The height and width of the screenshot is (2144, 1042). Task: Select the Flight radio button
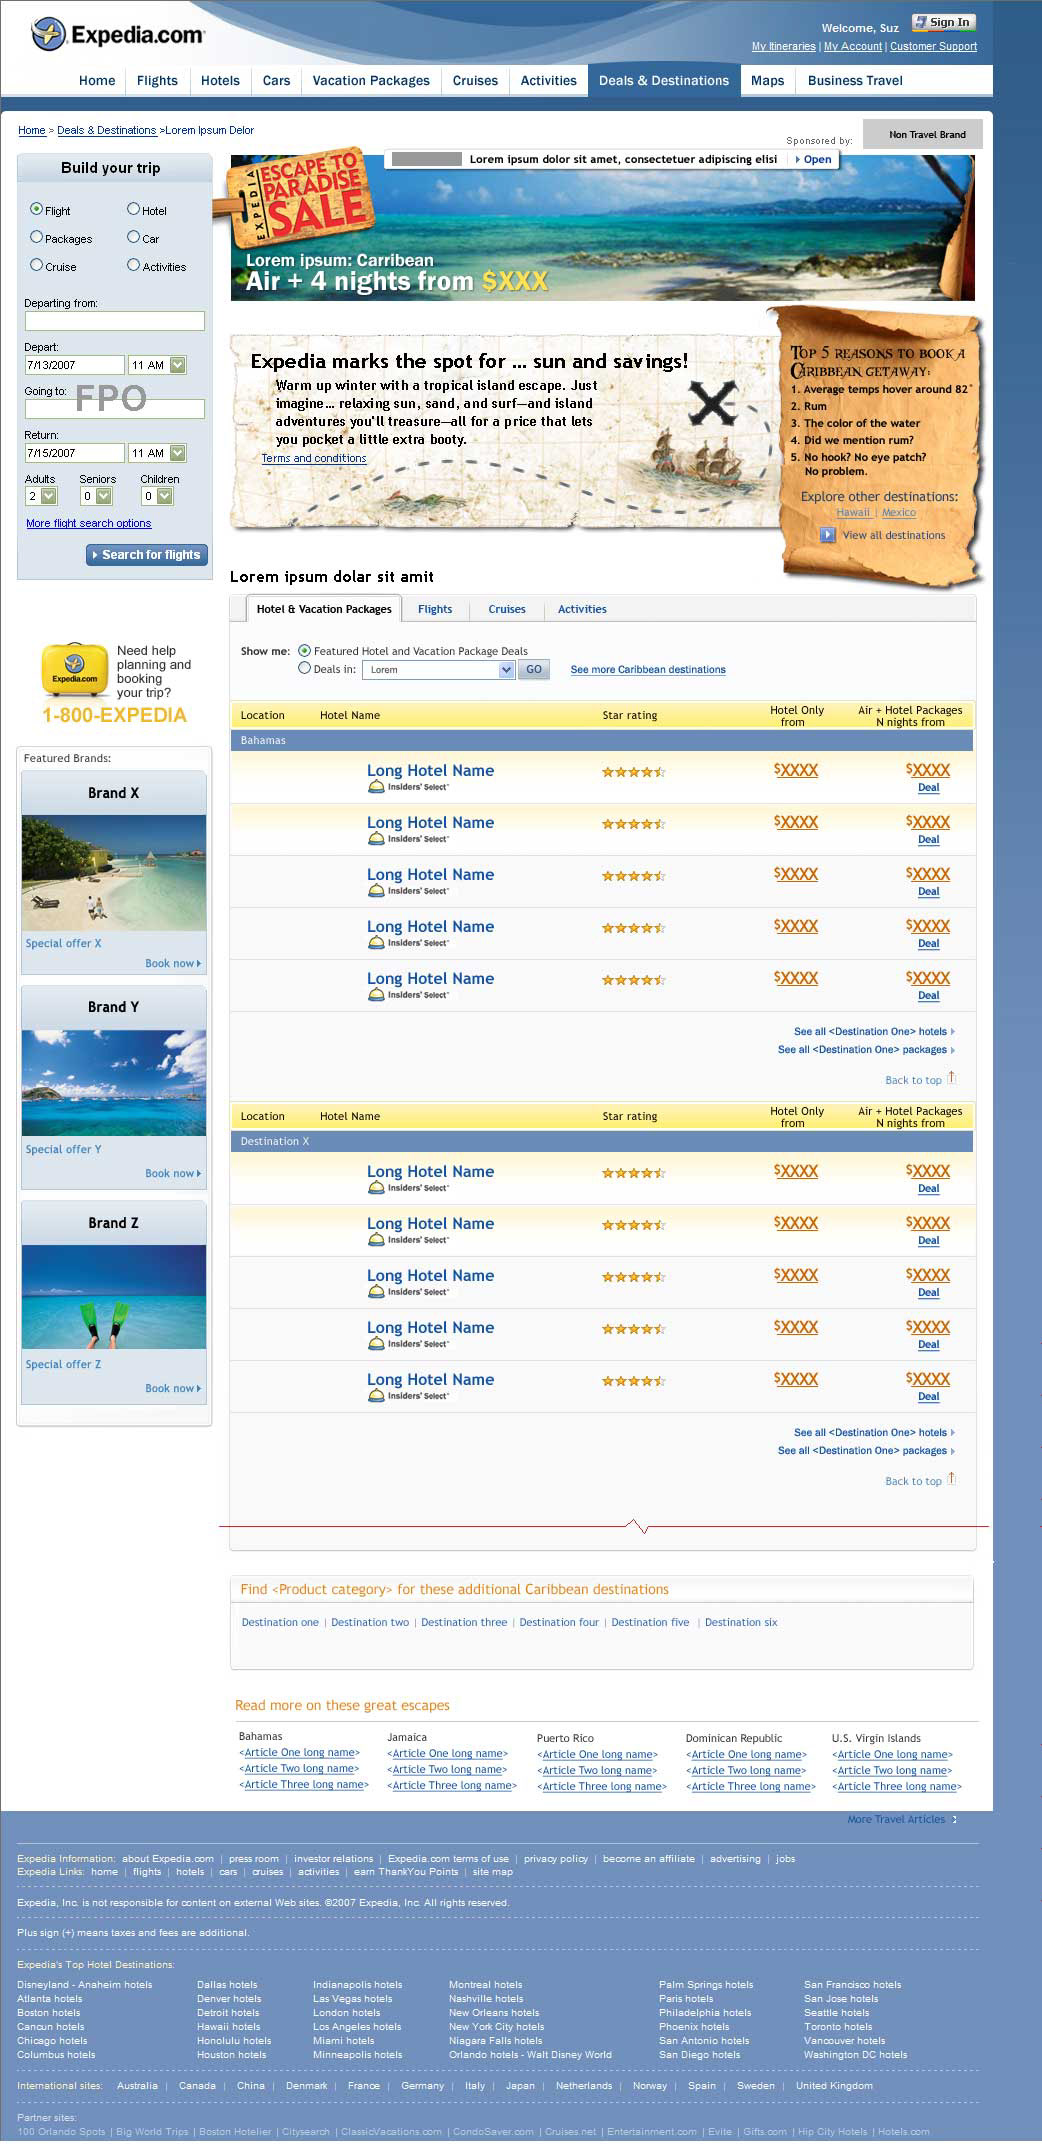[x=36, y=209]
